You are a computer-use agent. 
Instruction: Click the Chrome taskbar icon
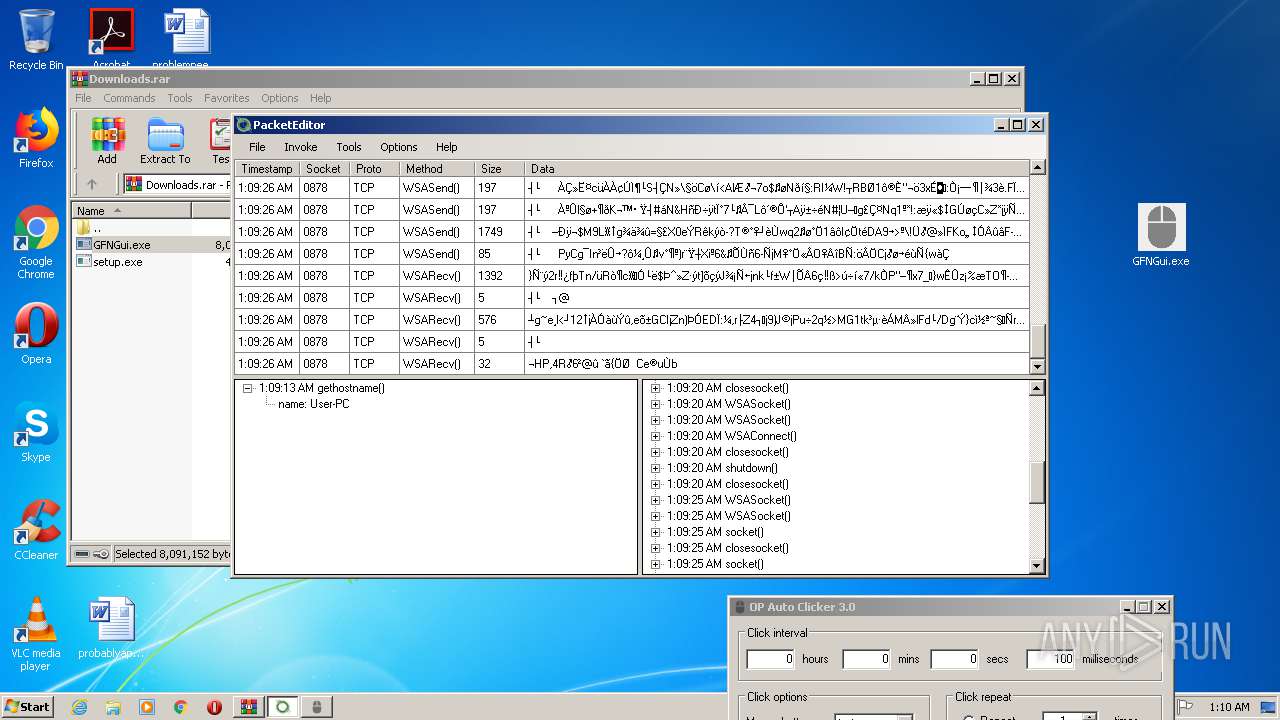[x=181, y=707]
